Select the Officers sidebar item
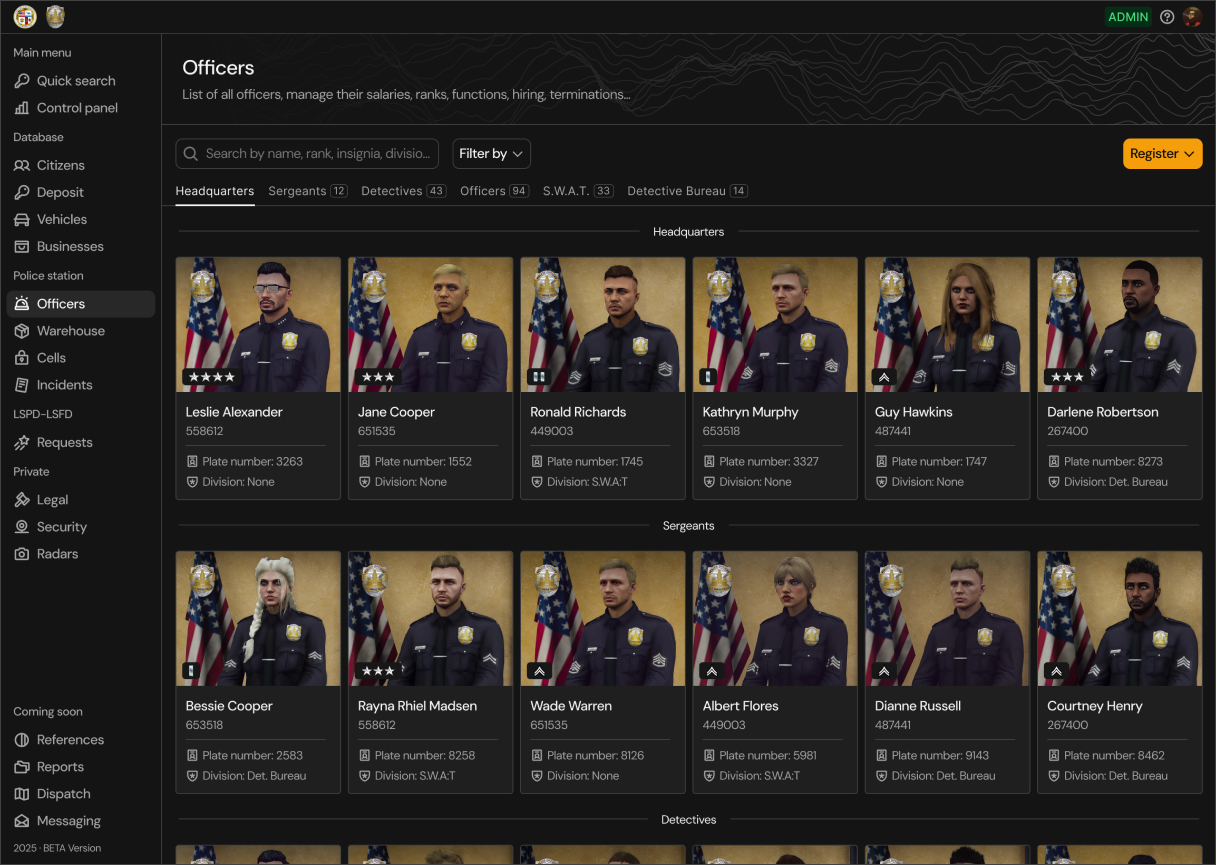The width and height of the screenshot is (1216, 865). point(80,304)
